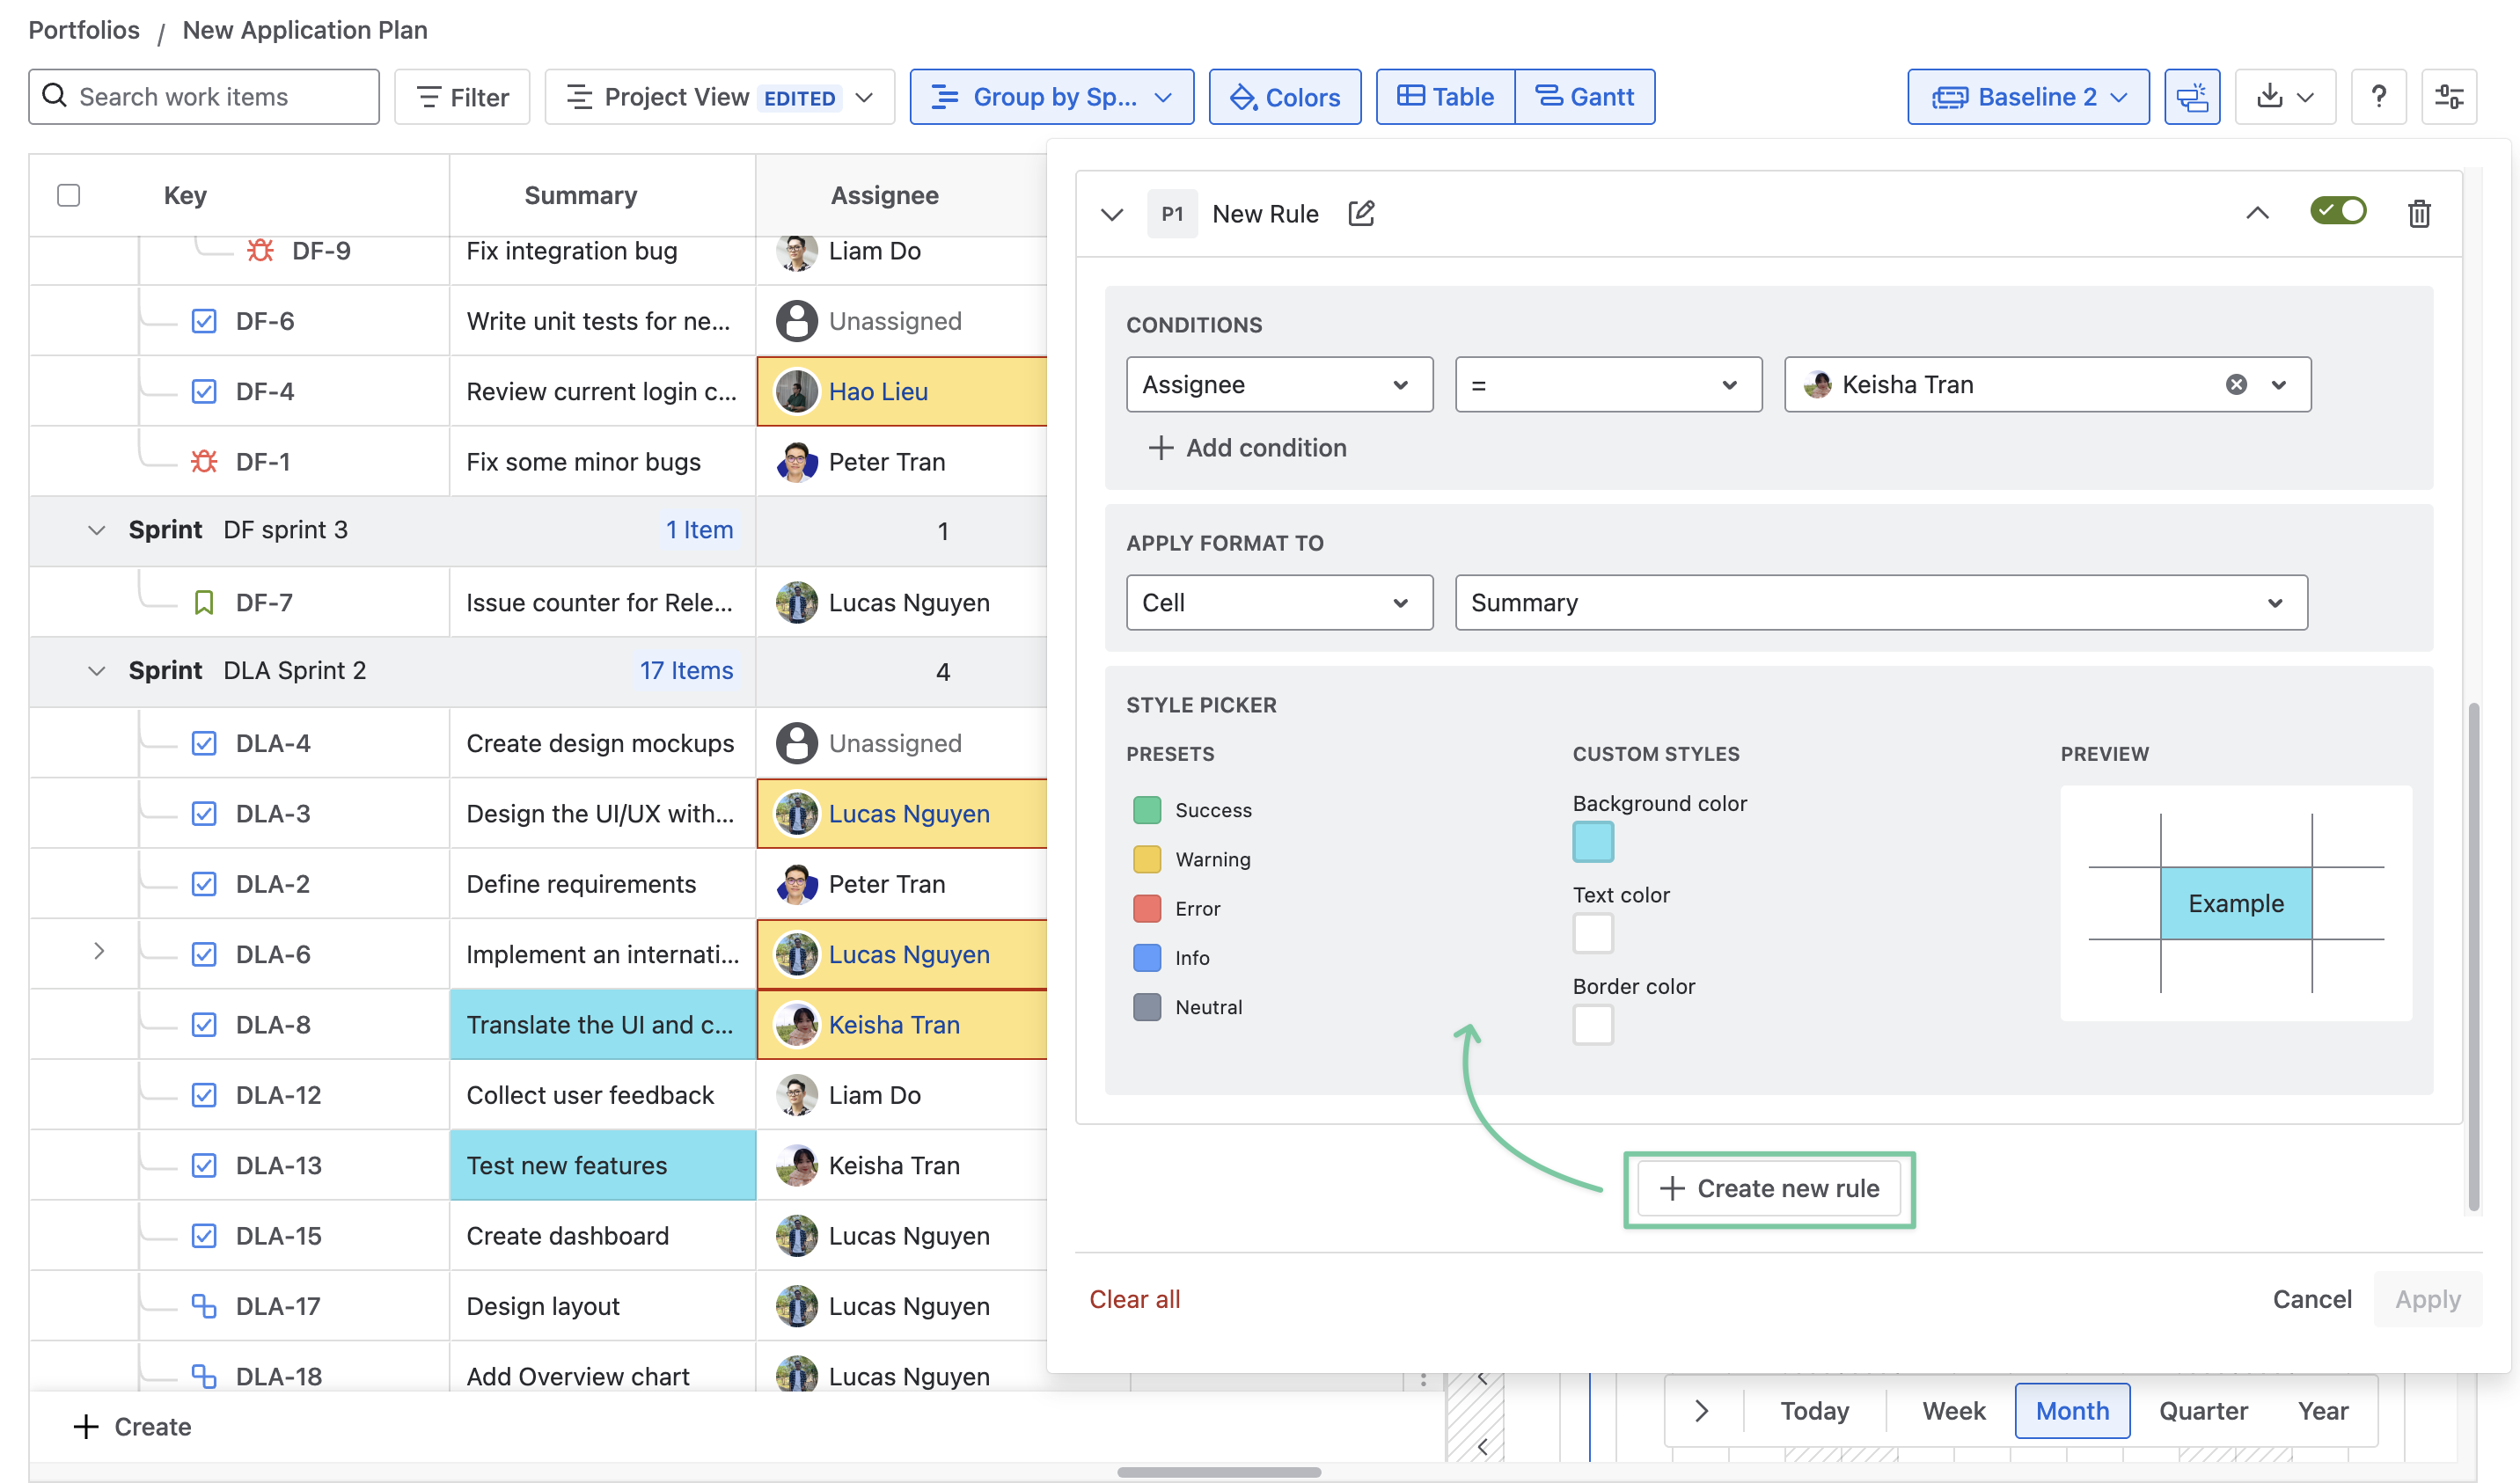
Task: Click the Search work items field
Action: (x=204, y=97)
